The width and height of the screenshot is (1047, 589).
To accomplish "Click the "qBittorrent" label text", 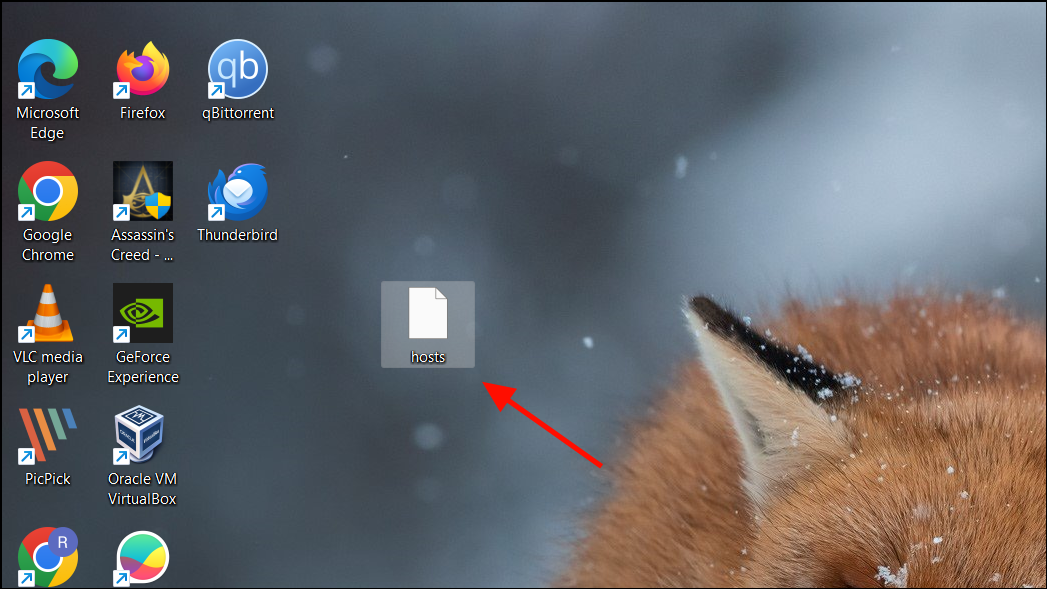I will pos(238,113).
